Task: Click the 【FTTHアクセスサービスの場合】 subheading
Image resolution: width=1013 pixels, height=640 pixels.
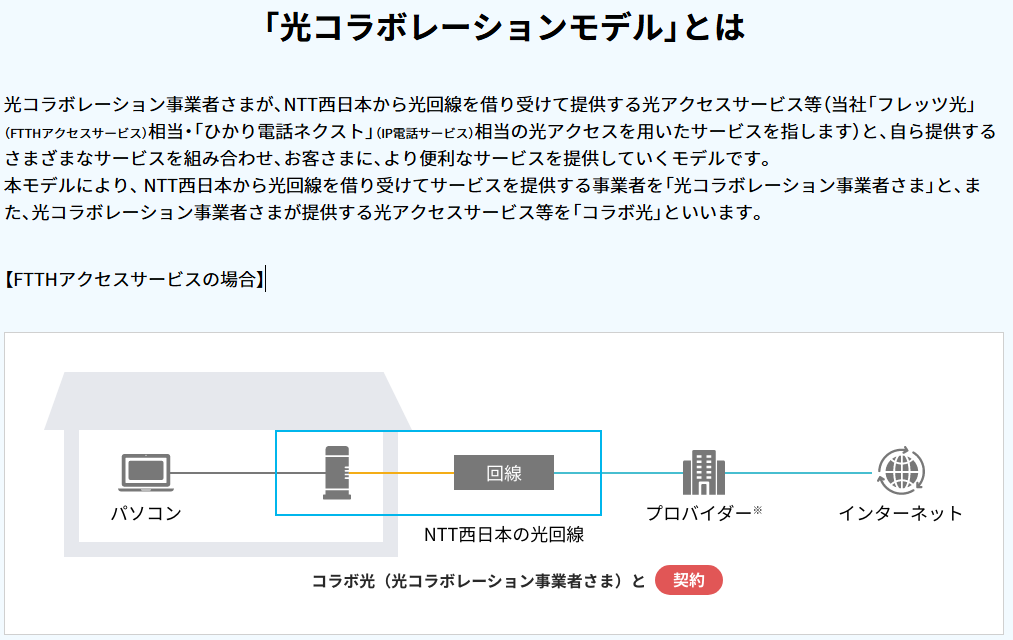Action: 133,280
